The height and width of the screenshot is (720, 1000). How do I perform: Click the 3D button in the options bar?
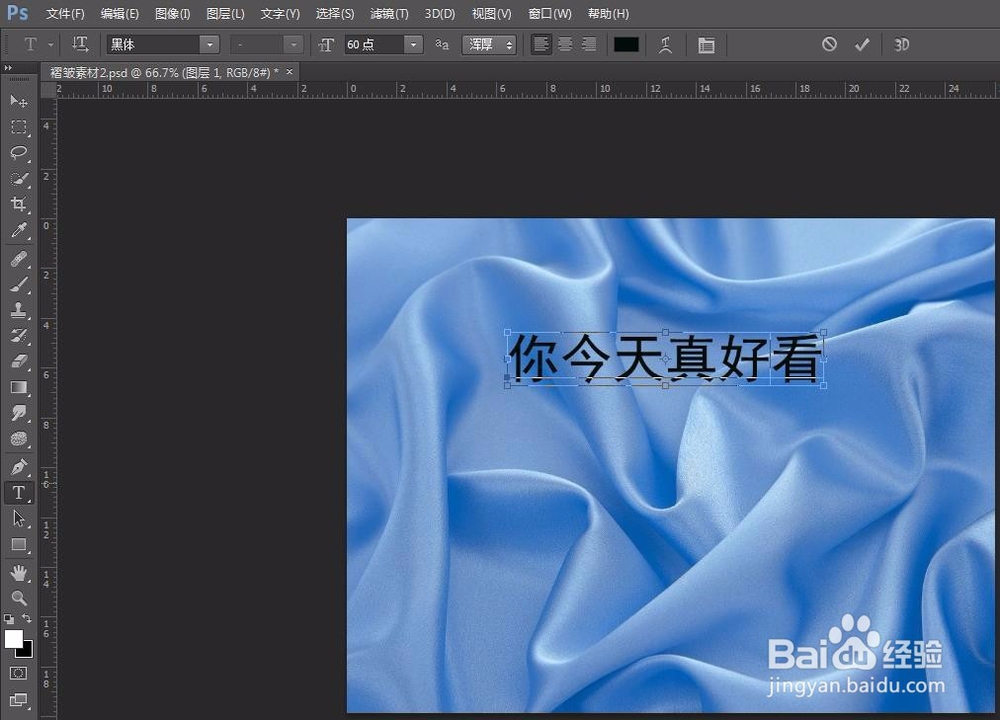901,44
